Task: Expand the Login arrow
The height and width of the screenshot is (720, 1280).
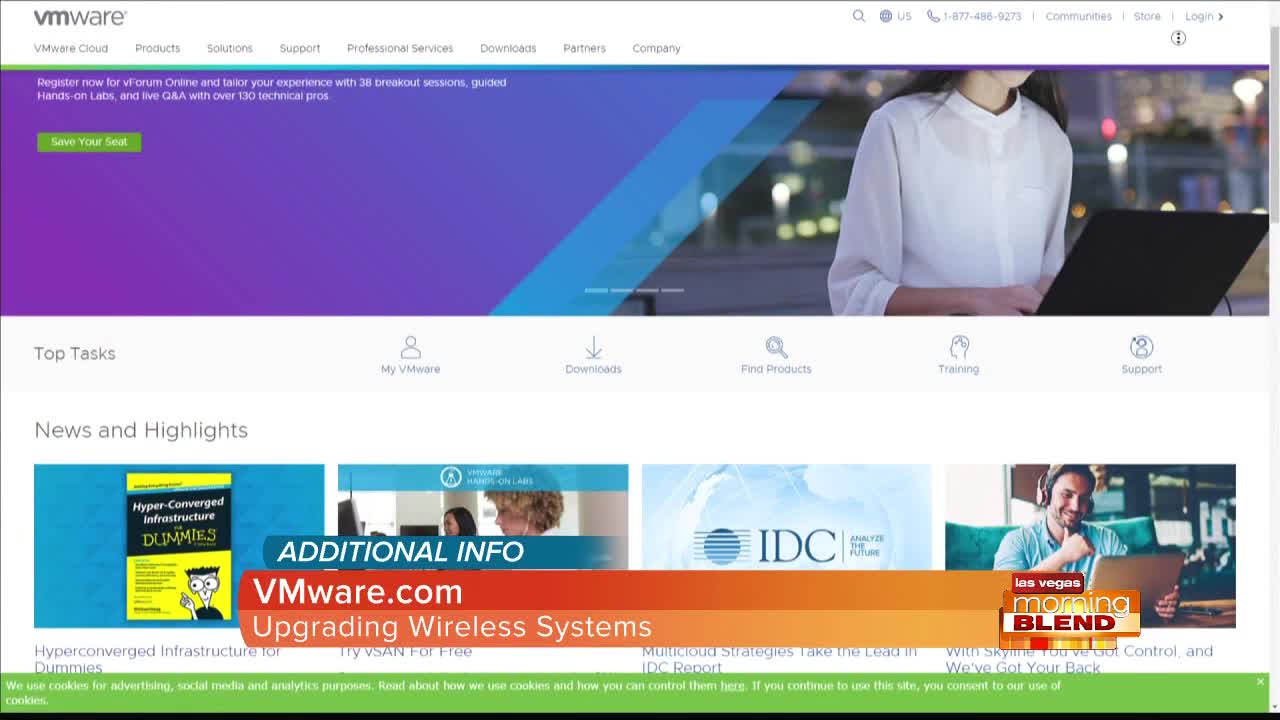Action: pos(1221,17)
